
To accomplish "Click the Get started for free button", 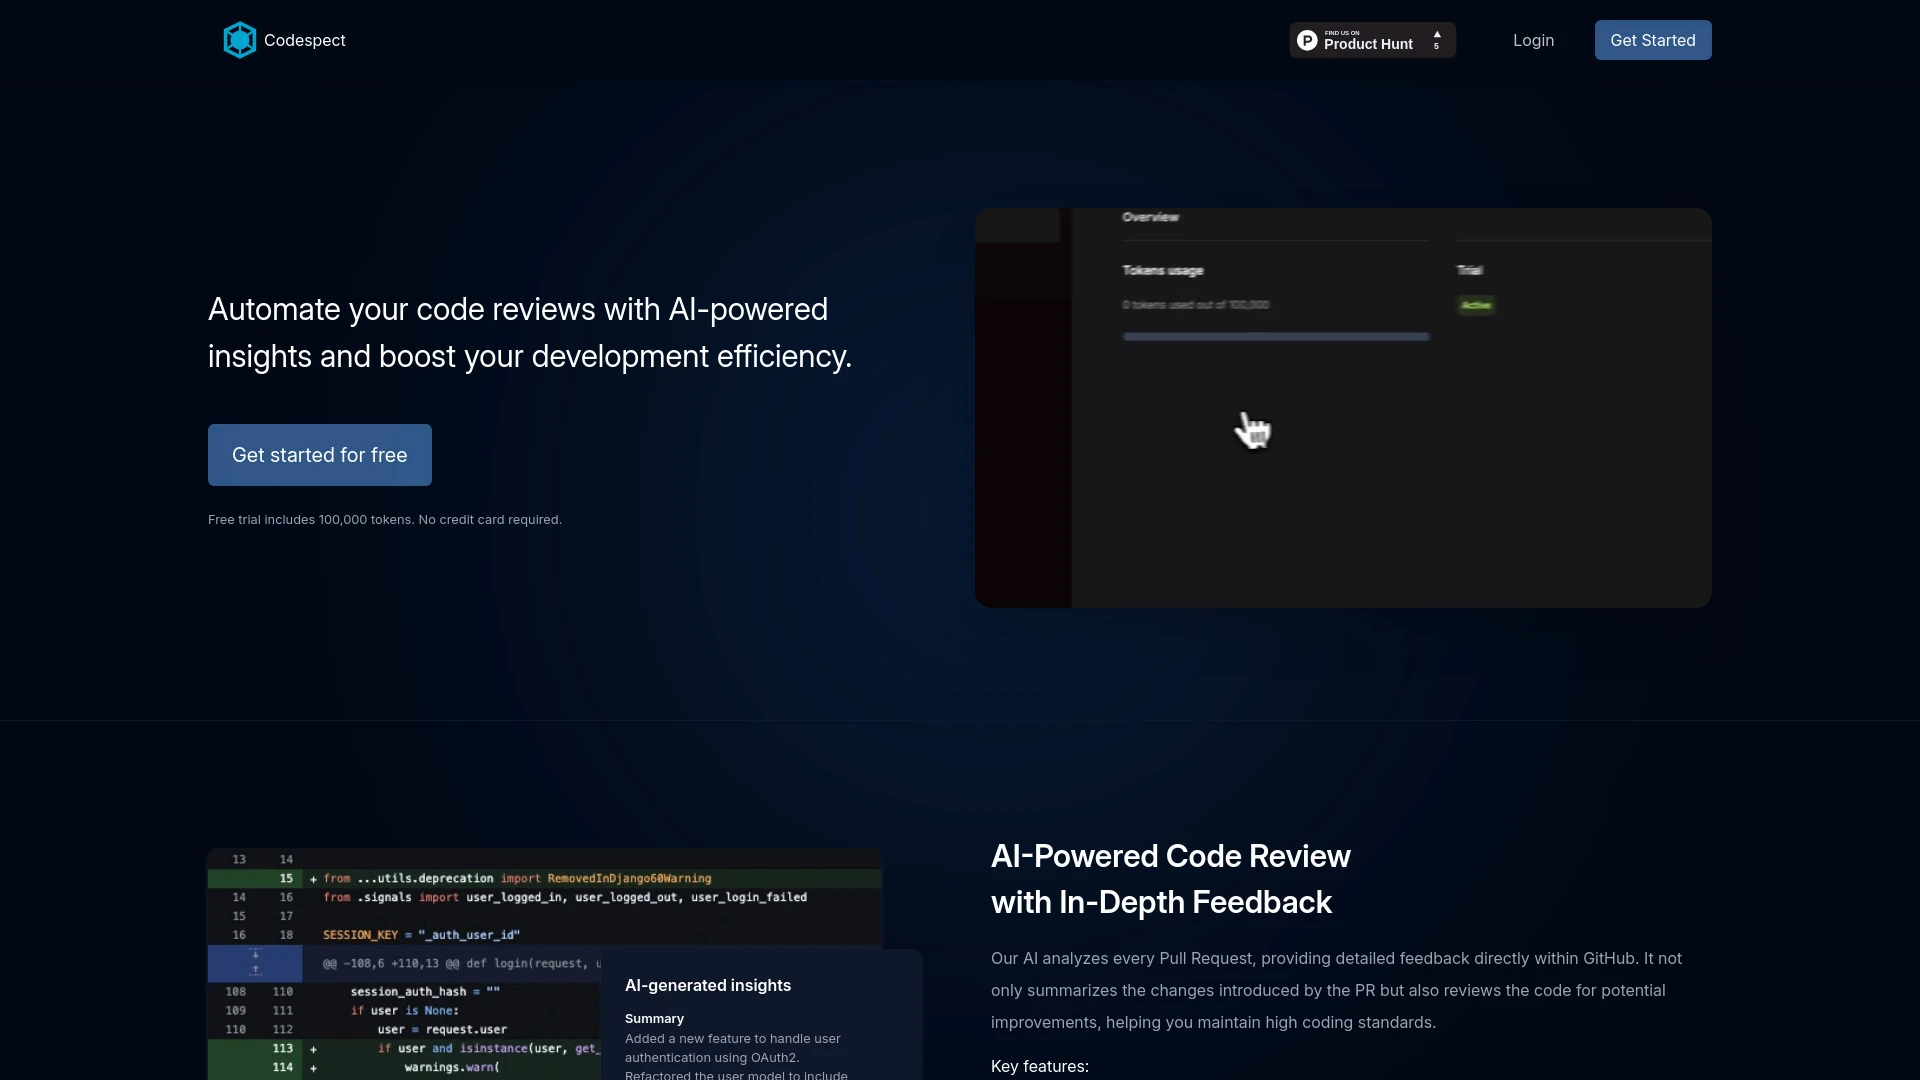I will pos(319,455).
